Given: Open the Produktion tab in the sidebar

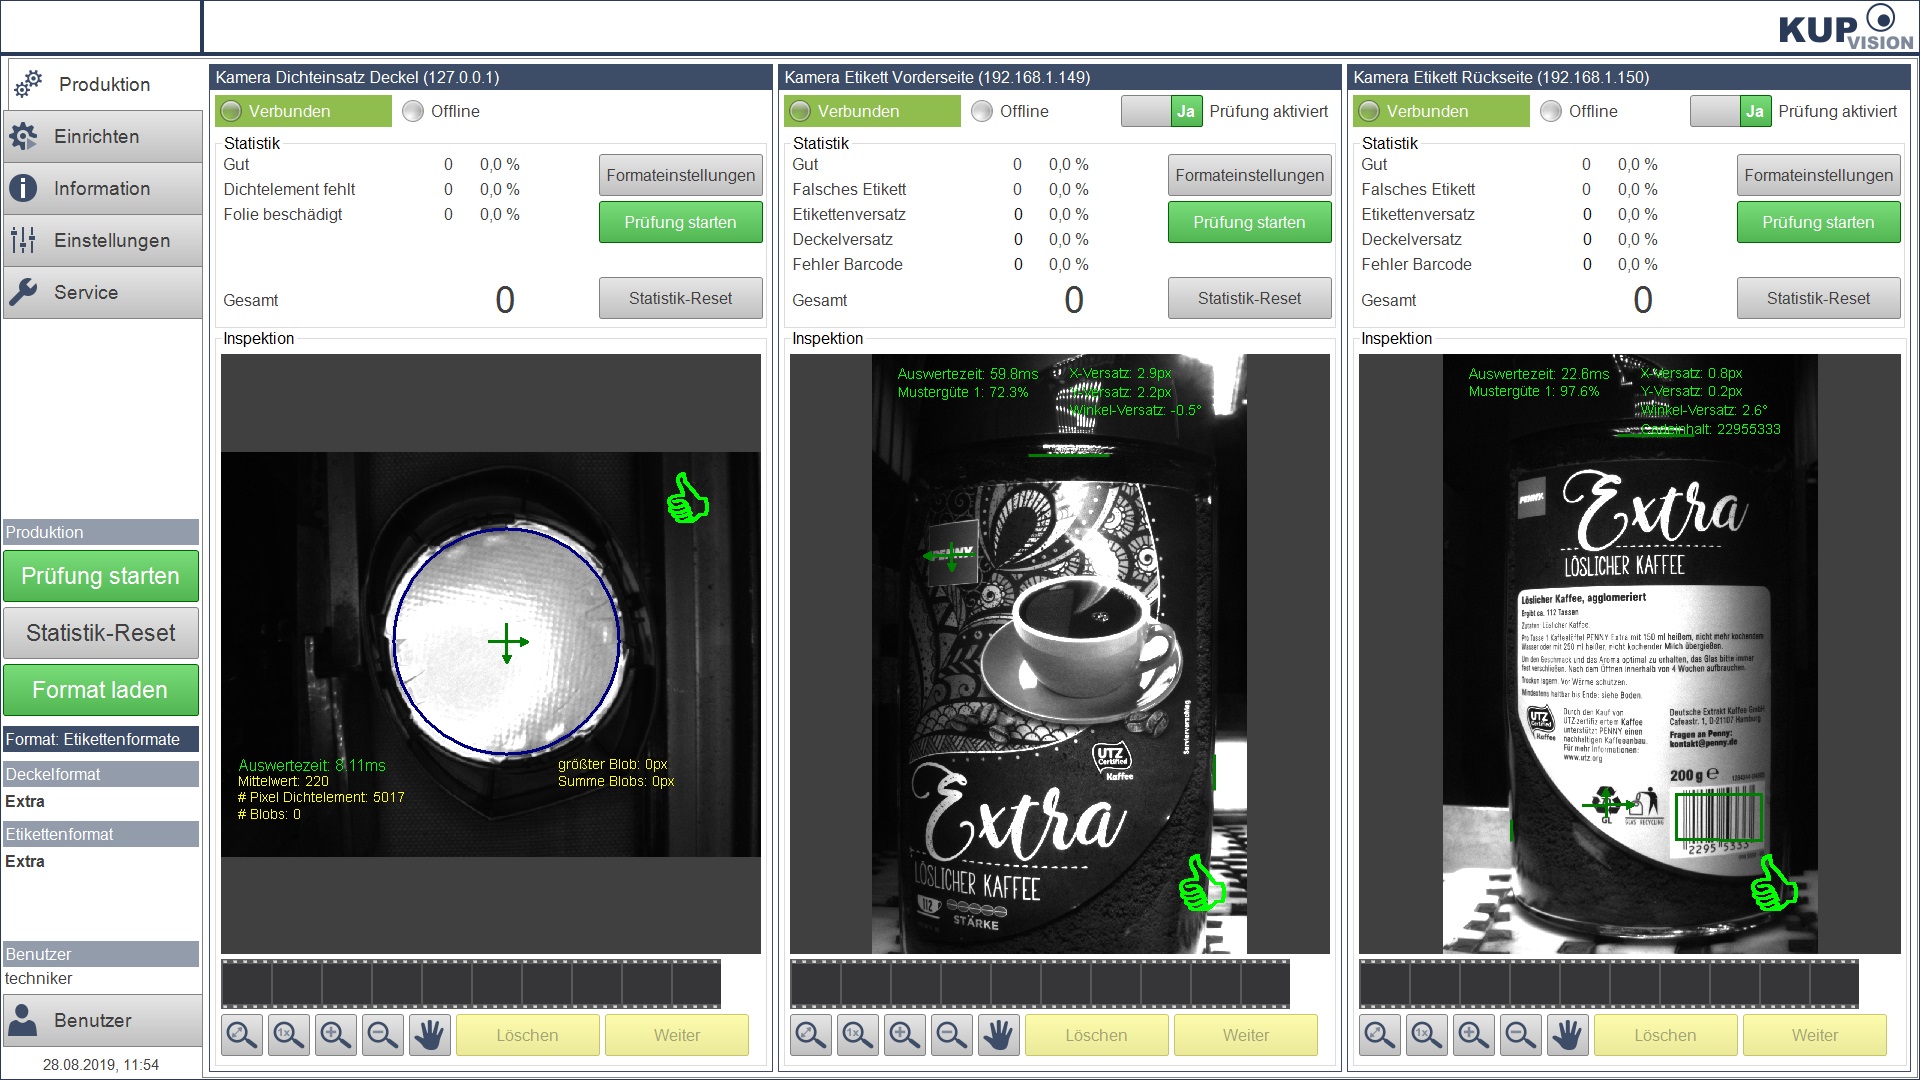Looking at the screenshot, I should pos(104,84).
